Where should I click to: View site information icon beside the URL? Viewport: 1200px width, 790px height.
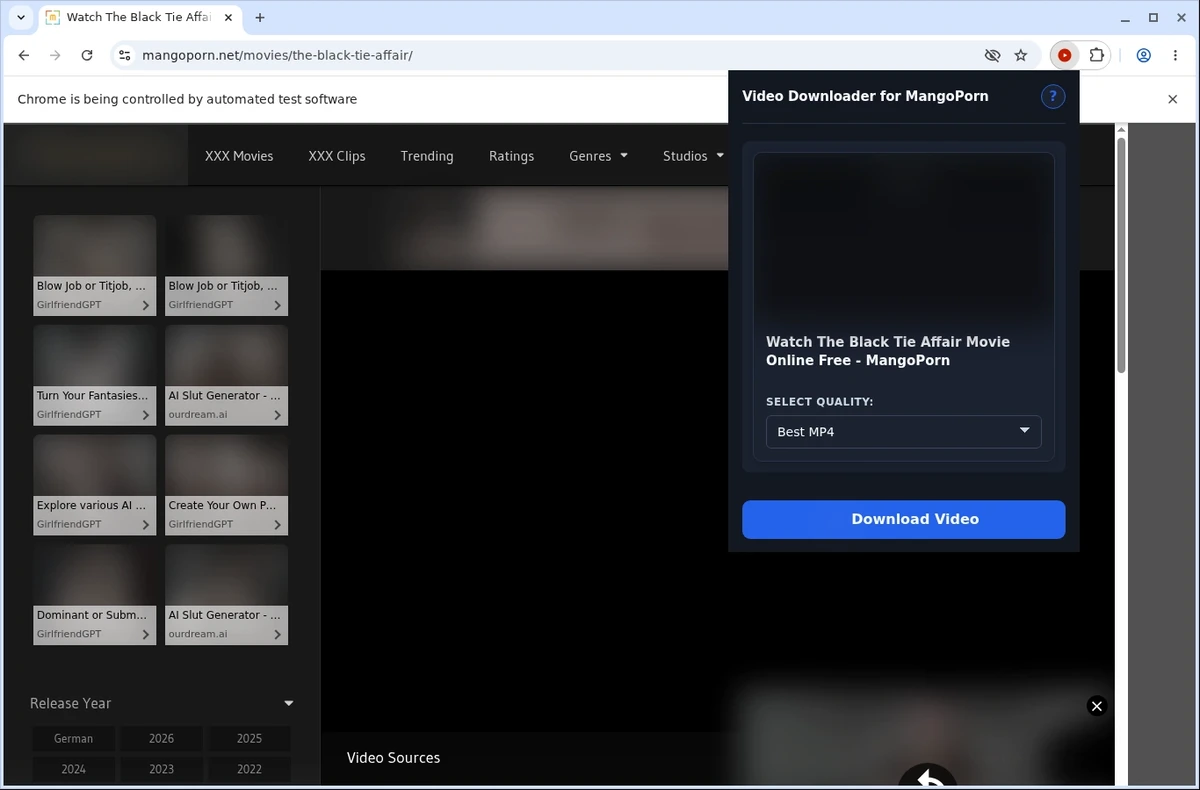(124, 56)
